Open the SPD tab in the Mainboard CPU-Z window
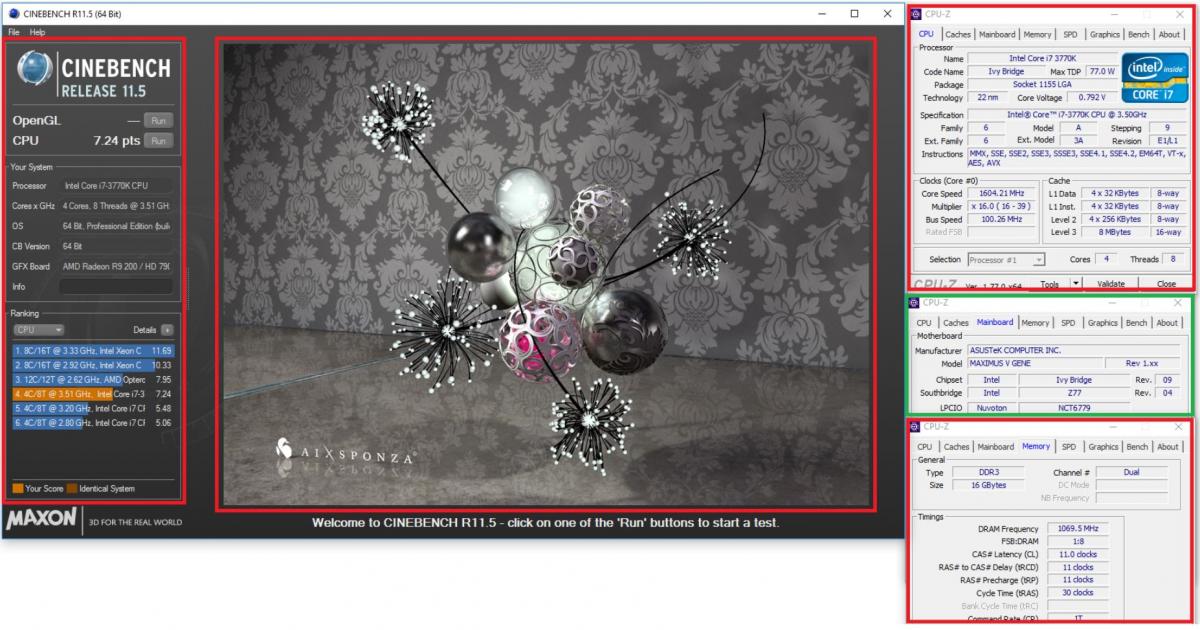This screenshot has width=1200, height=630. click(1068, 323)
